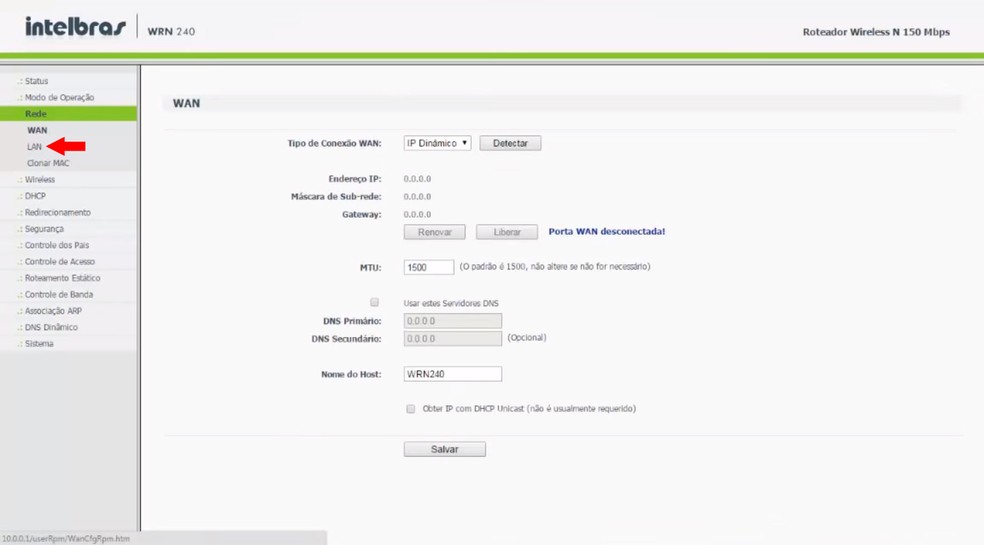Open the WAN submenu item

pyautogui.click(x=37, y=130)
